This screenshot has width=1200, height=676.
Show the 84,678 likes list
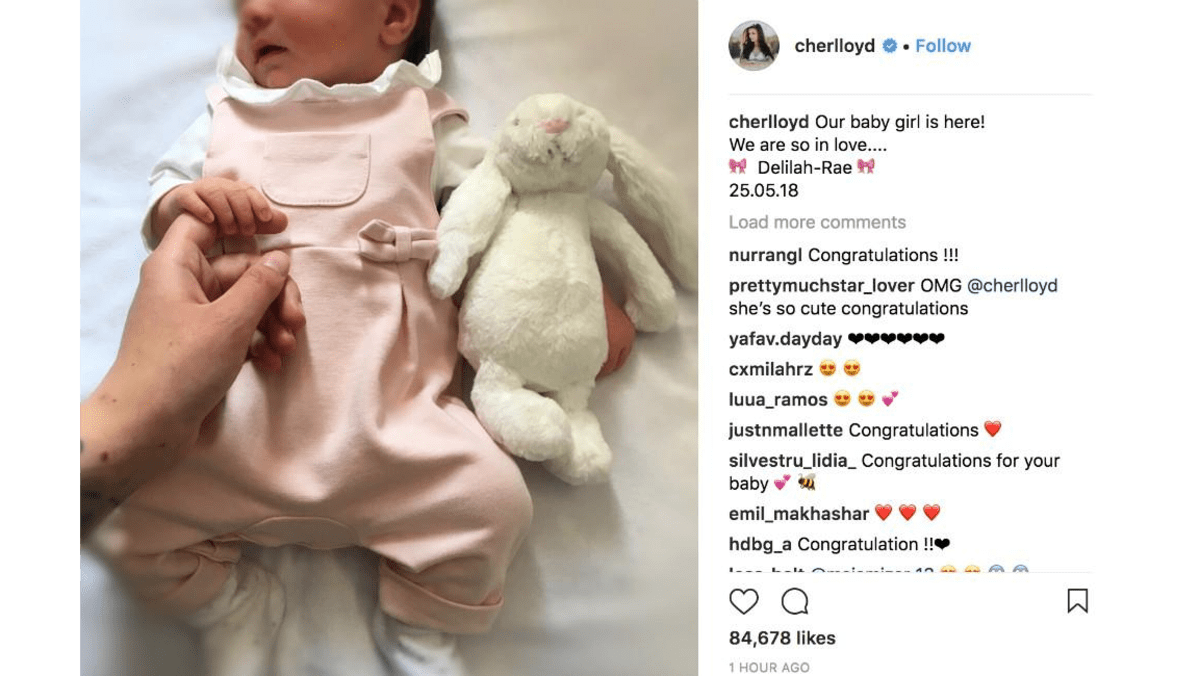click(x=782, y=638)
